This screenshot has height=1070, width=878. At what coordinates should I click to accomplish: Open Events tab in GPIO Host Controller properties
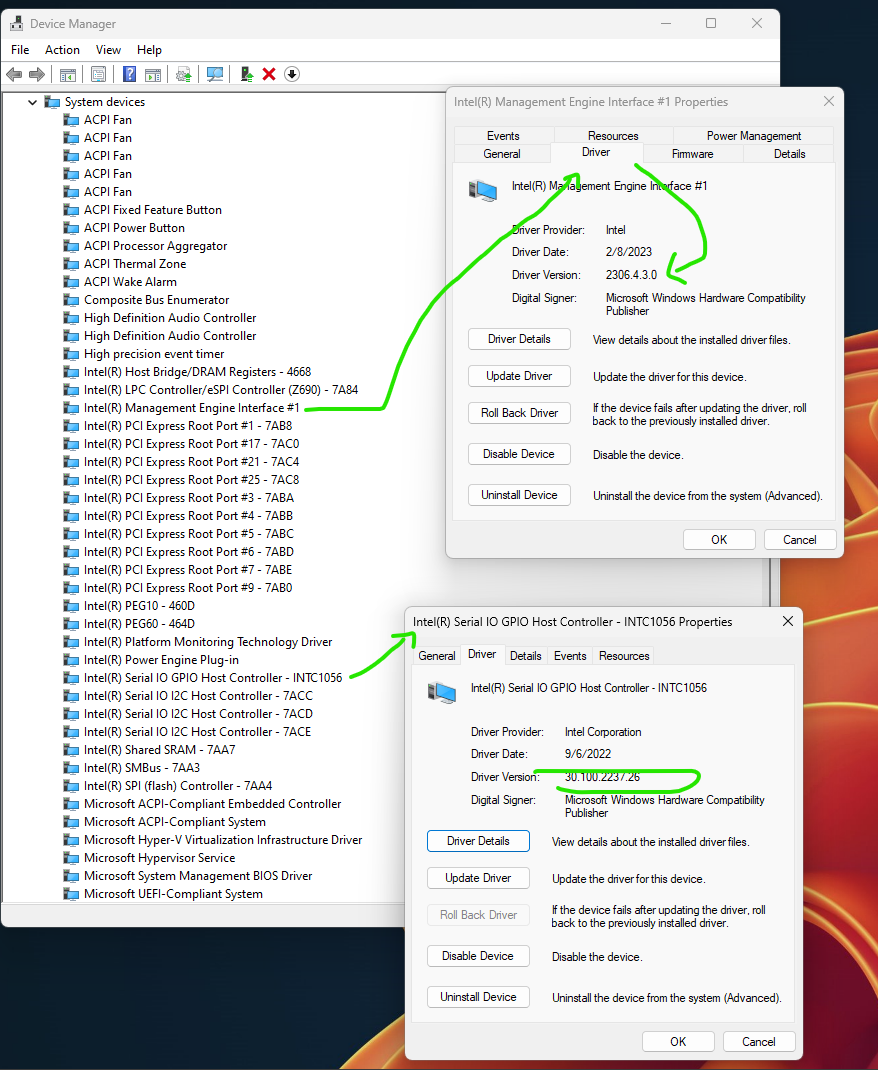tap(570, 656)
